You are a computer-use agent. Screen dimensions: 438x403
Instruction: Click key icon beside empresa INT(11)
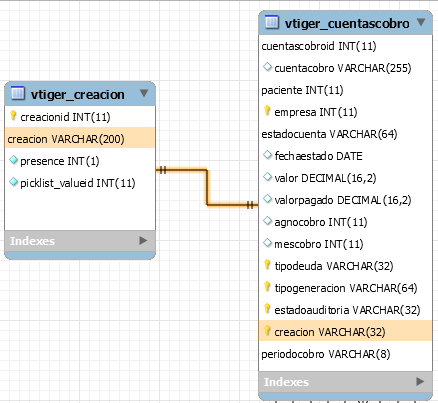click(x=267, y=111)
